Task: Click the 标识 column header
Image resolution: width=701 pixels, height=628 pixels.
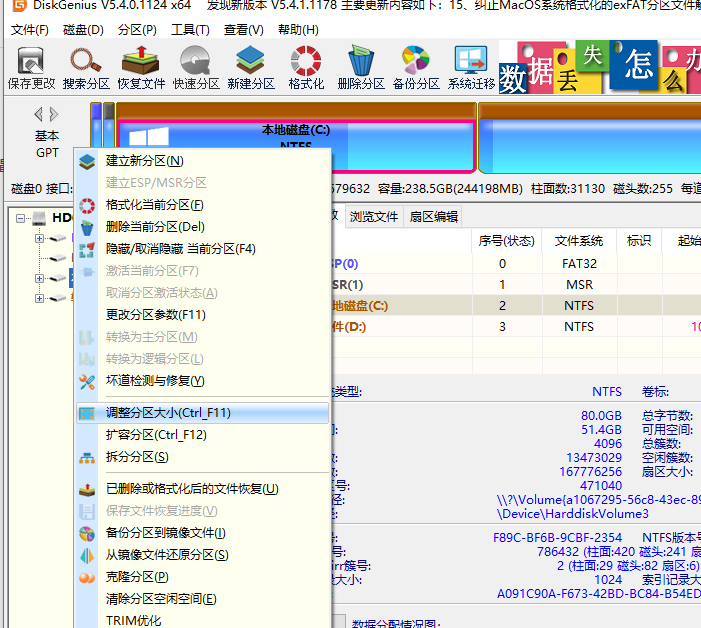Action: point(639,241)
